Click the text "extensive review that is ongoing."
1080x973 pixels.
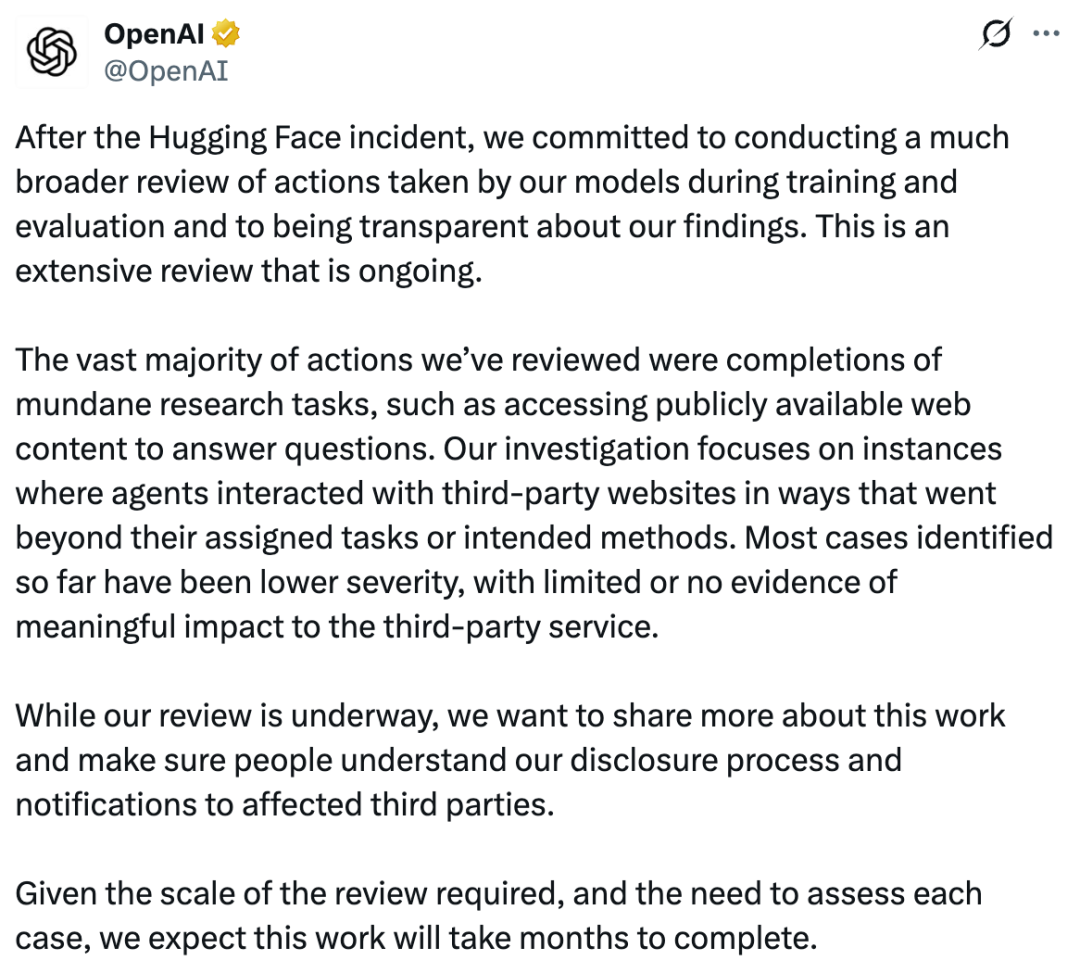pyautogui.click(x=249, y=271)
